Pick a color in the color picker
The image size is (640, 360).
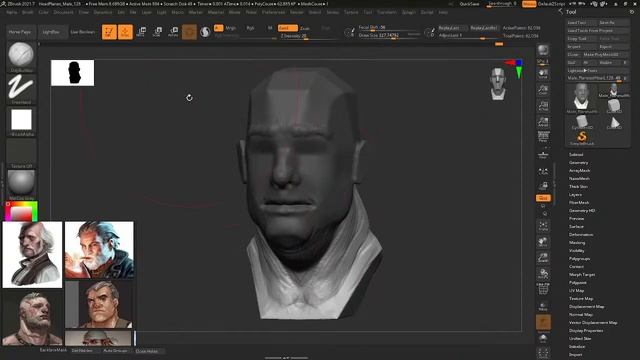[x=21, y=212]
